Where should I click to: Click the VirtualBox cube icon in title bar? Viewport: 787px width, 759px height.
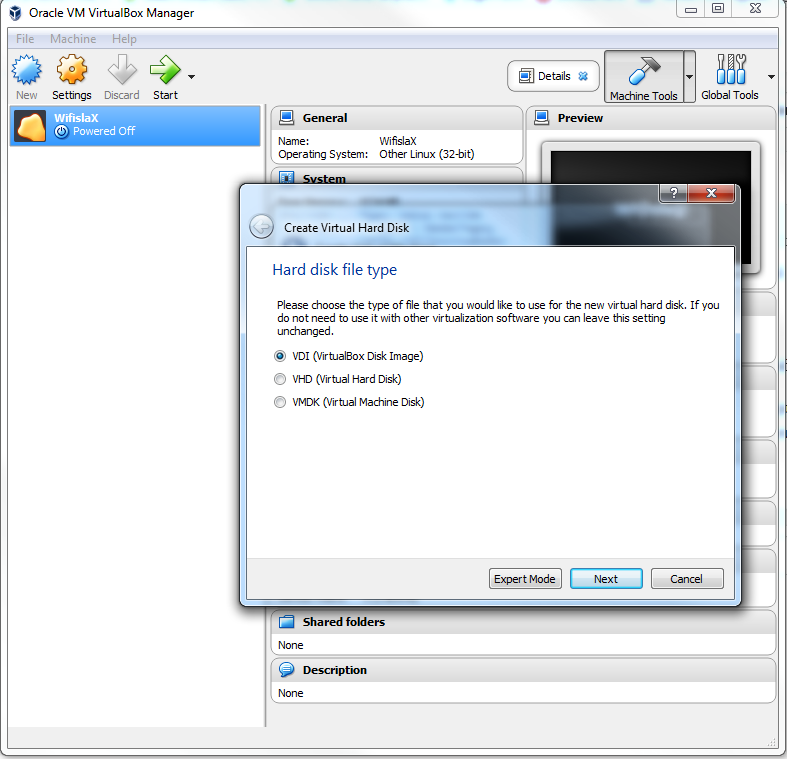(16, 13)
